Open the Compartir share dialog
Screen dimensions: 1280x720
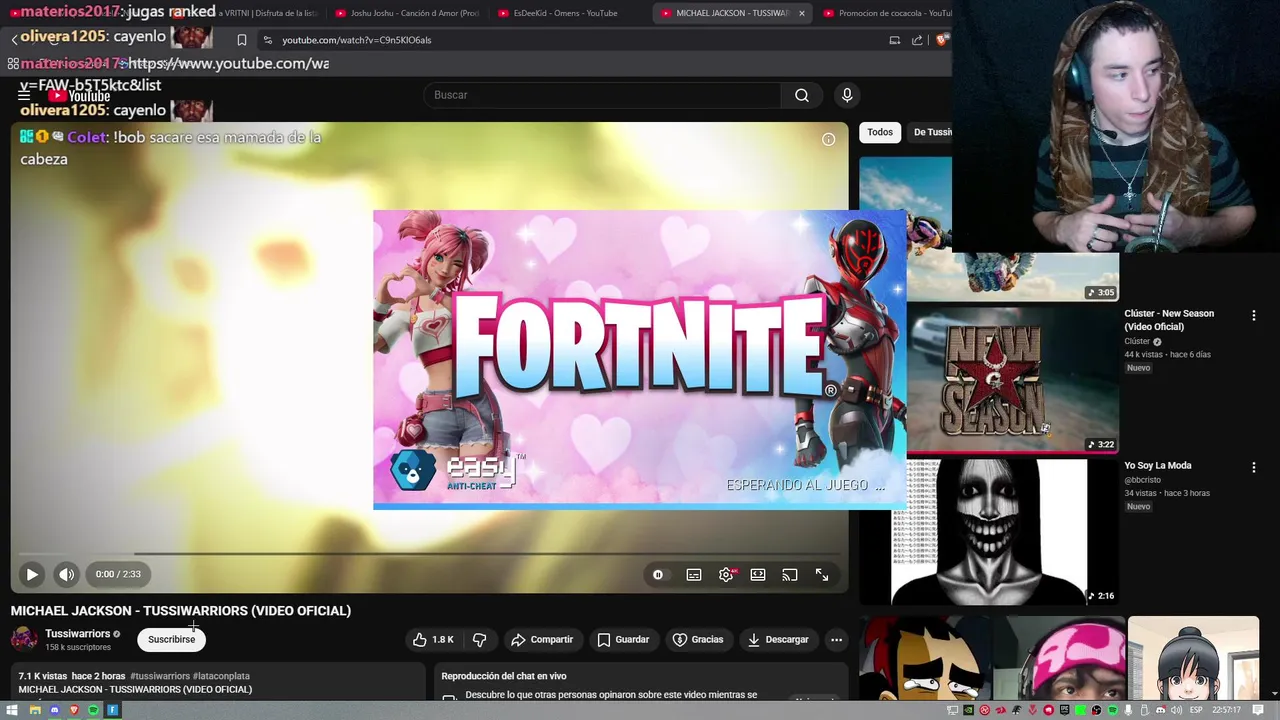(542, 640)
